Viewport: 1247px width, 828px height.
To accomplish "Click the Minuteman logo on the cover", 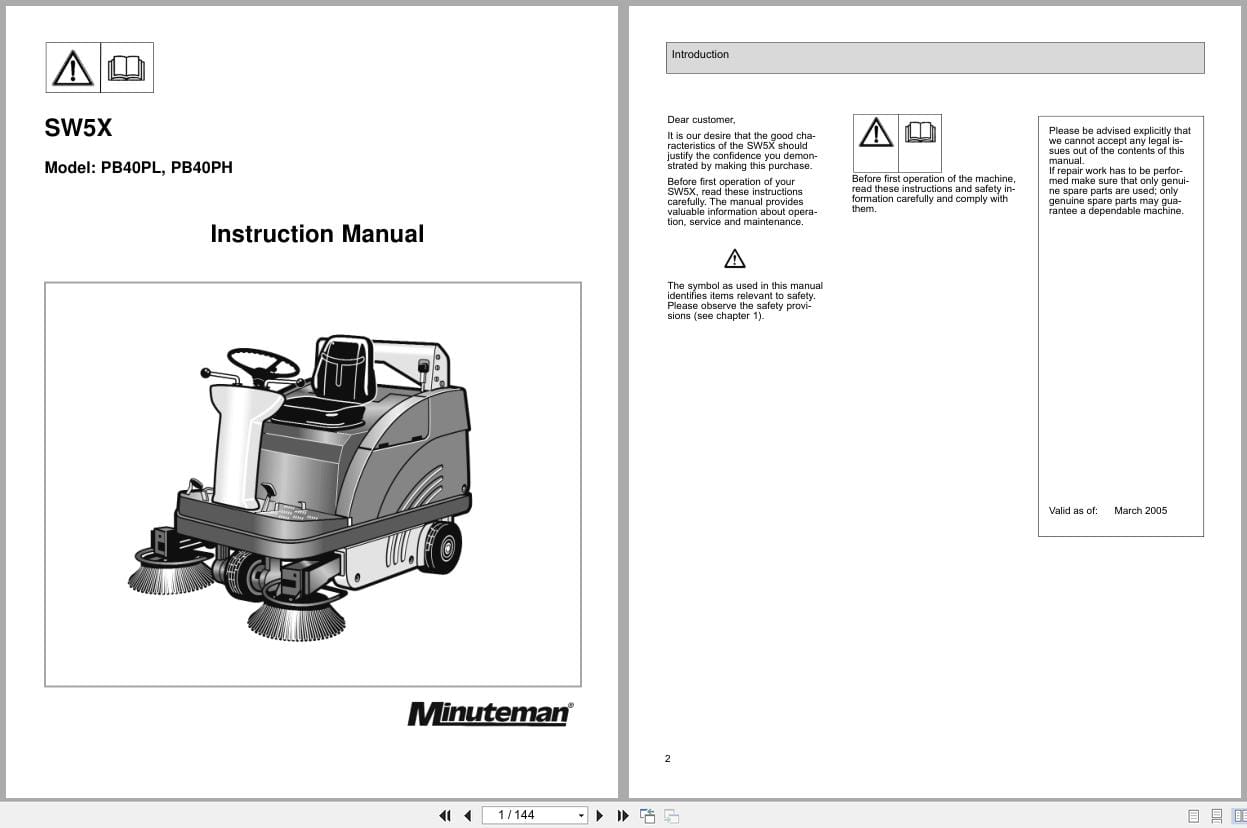I will [x=489, y=713].
